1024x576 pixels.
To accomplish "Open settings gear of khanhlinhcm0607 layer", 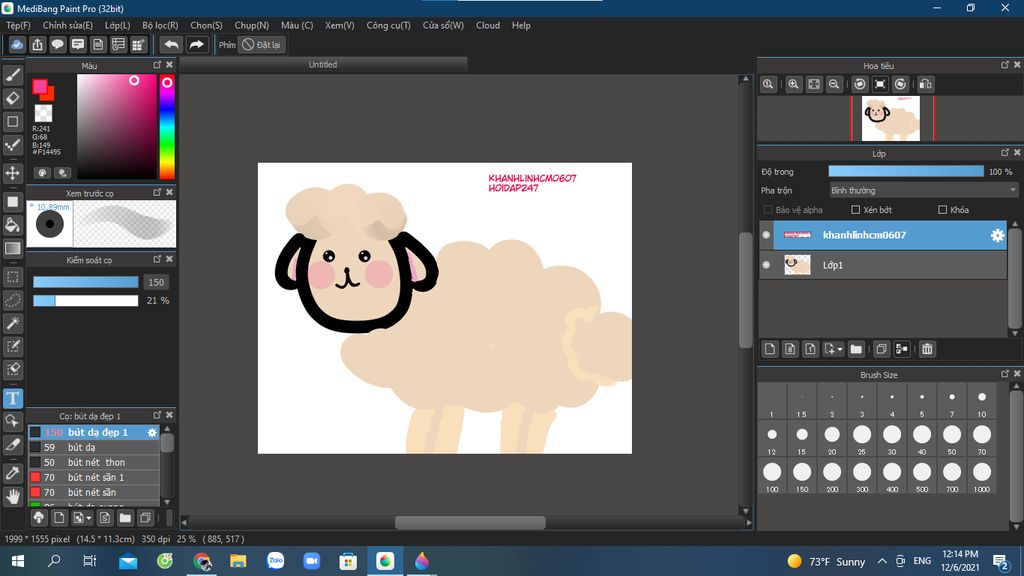I will [996, 235].
